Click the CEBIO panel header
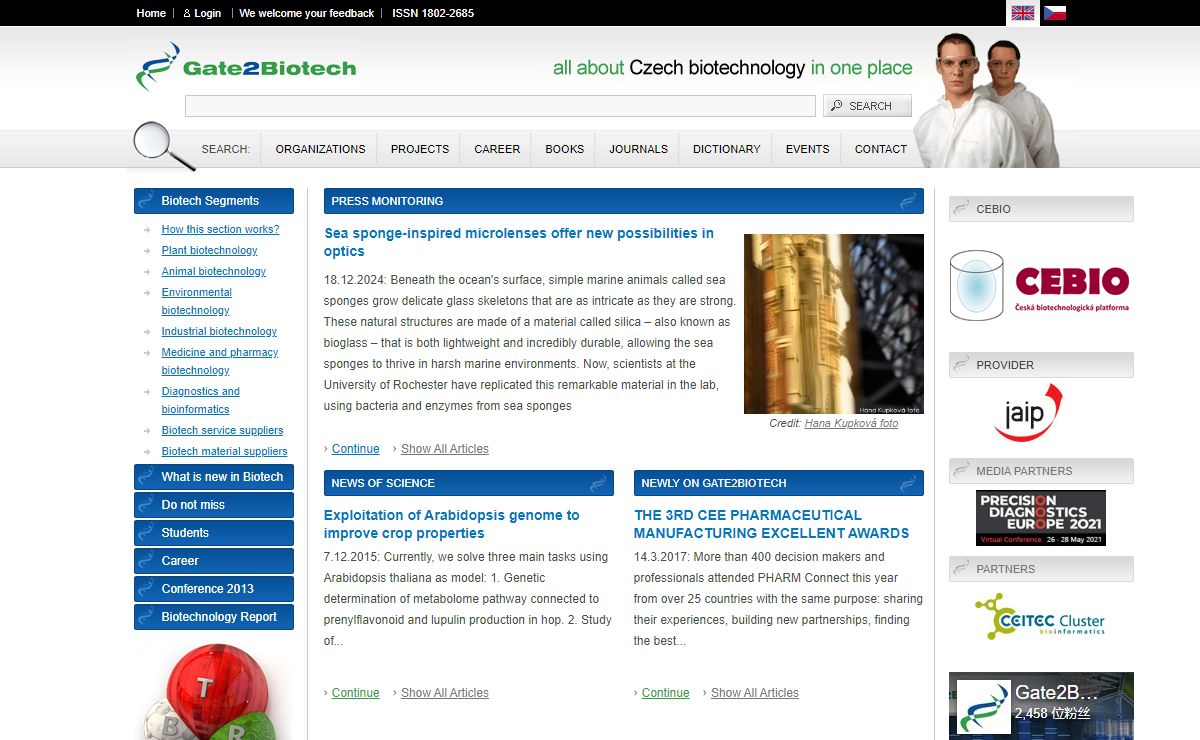The width and height of the screenshot is (1200, 740). (x=1041, y=209)
